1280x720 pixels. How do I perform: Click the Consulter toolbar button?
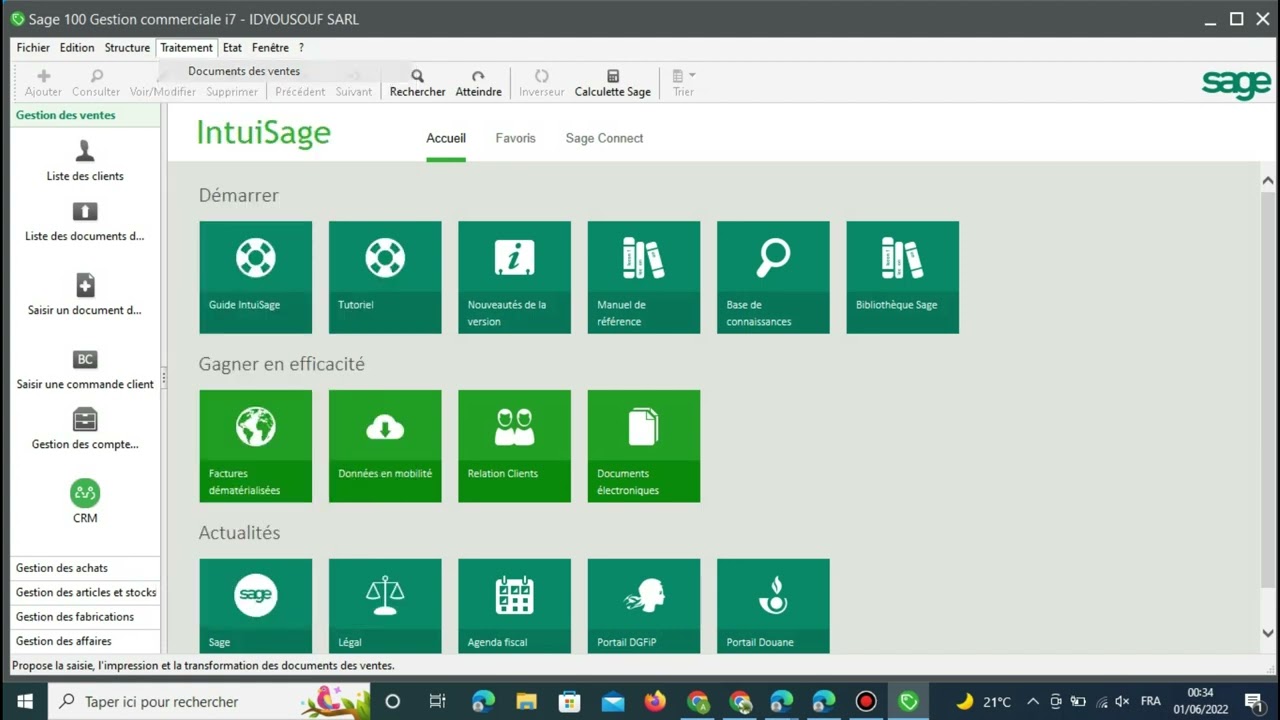pos(96,83)
